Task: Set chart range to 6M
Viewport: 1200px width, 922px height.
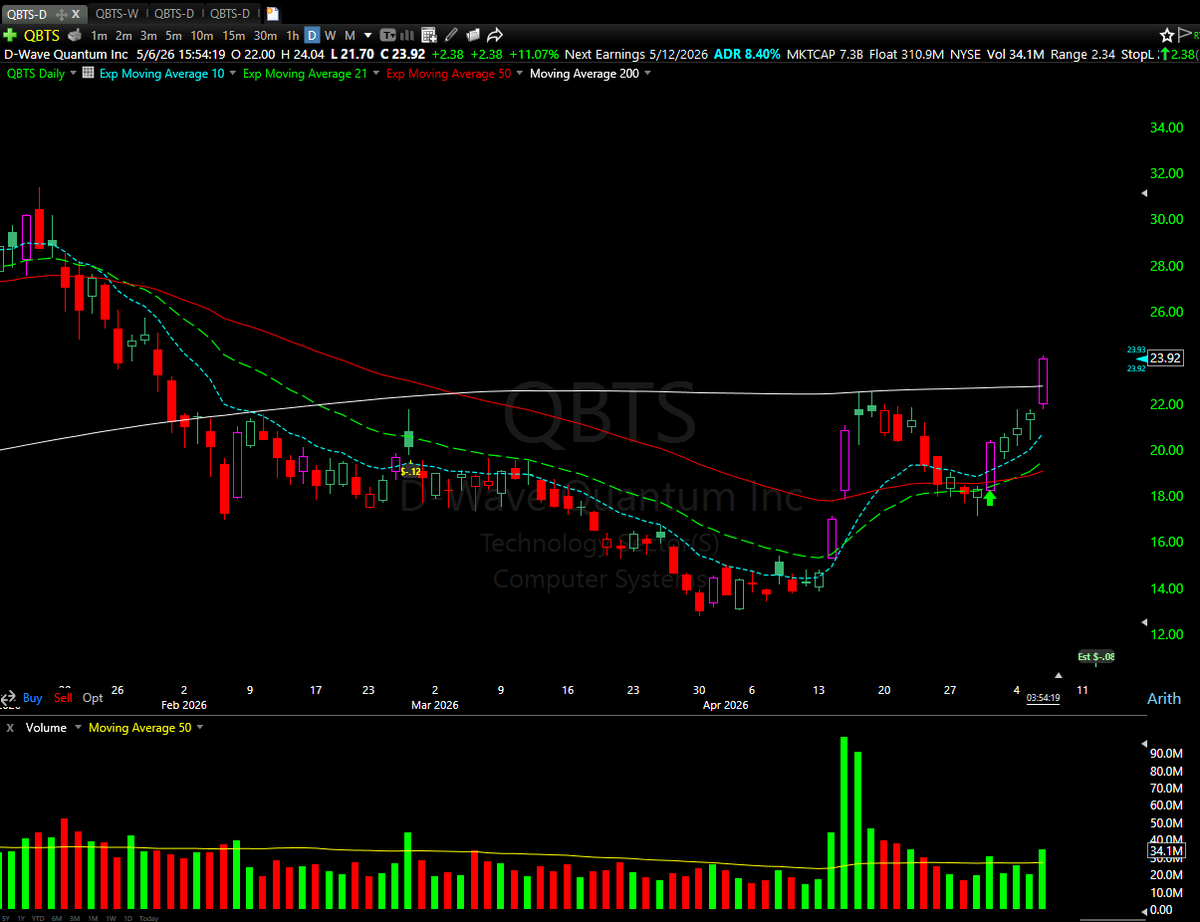Action: [x=57, y=918]
